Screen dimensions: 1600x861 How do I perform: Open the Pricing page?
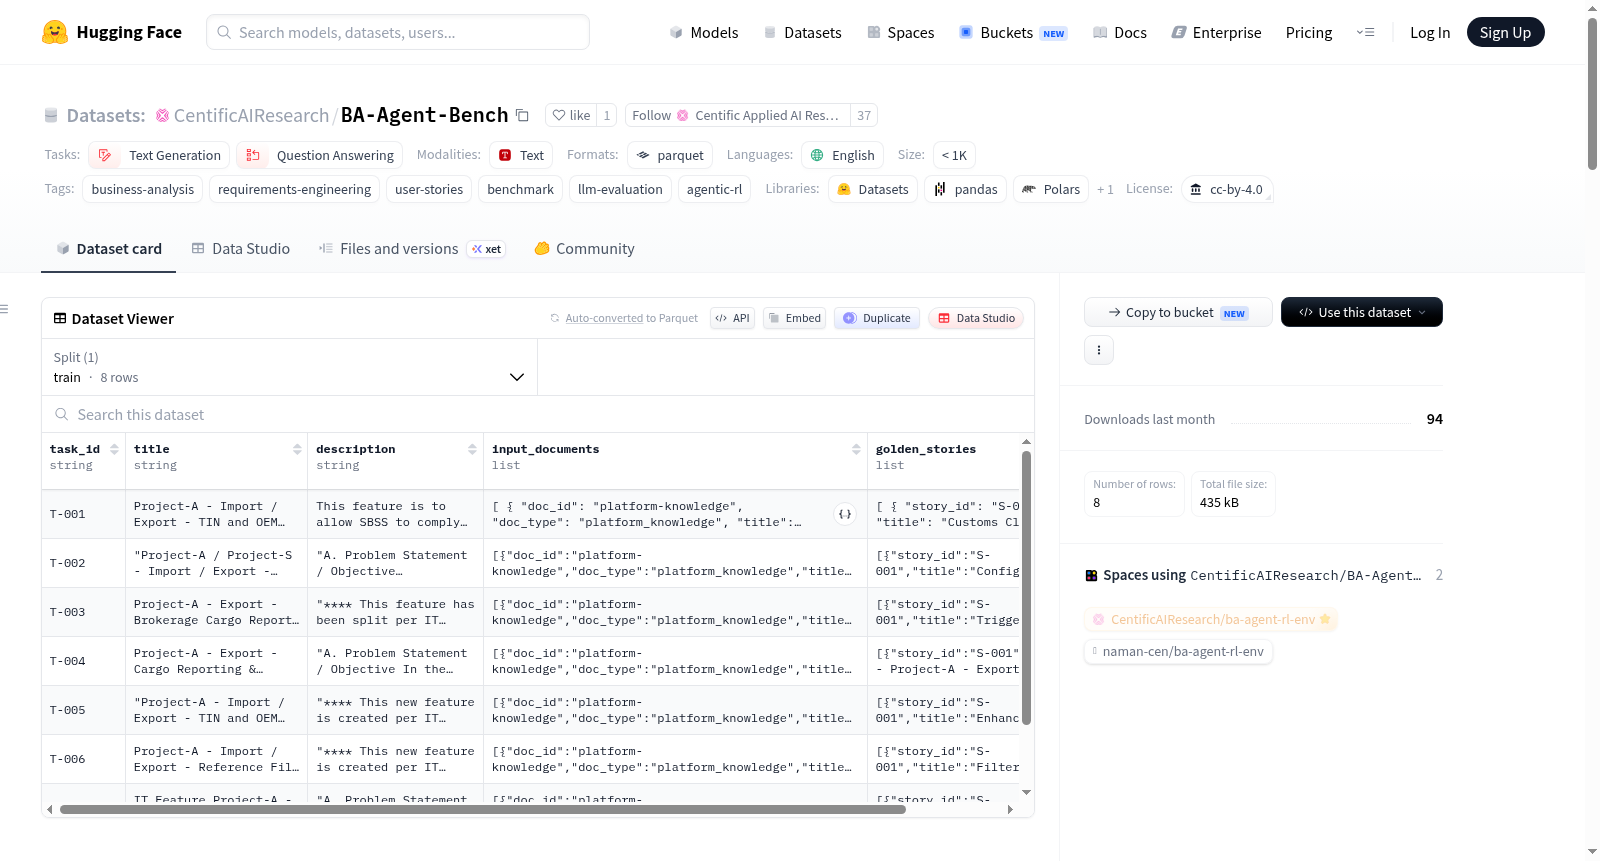(x=1309, y=32)
